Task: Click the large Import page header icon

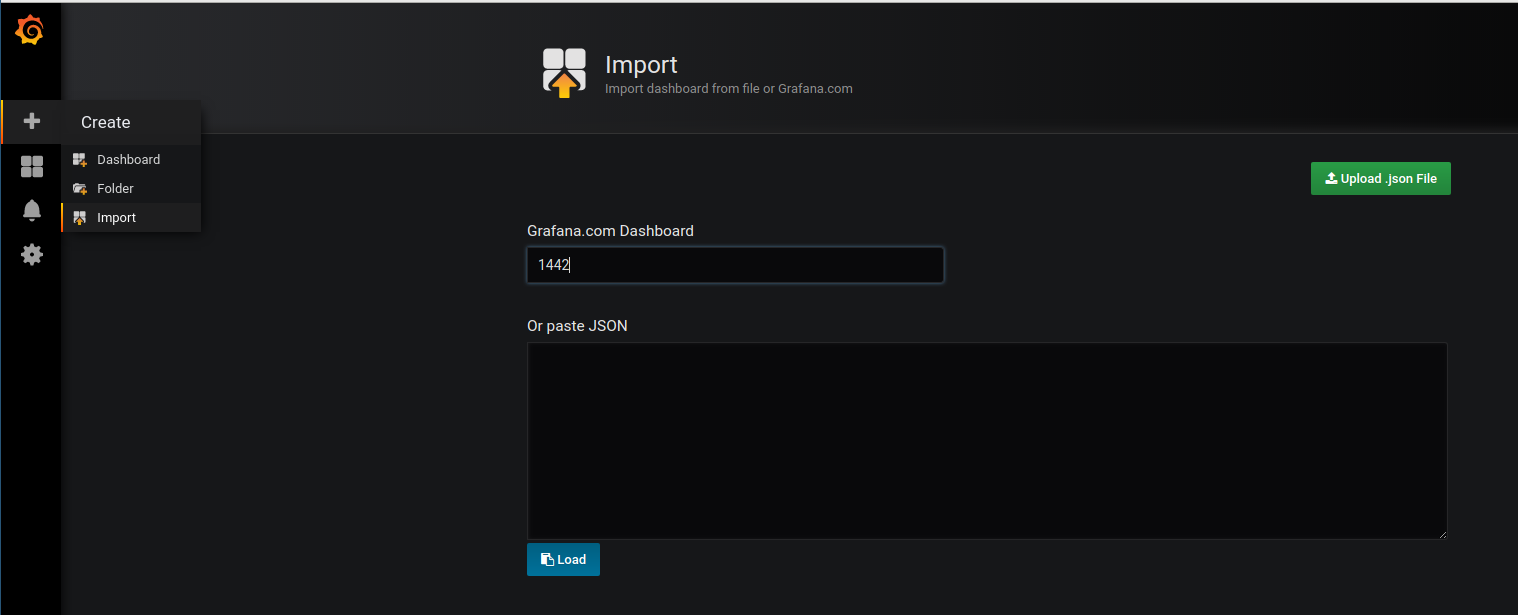Action: point(564,72)
